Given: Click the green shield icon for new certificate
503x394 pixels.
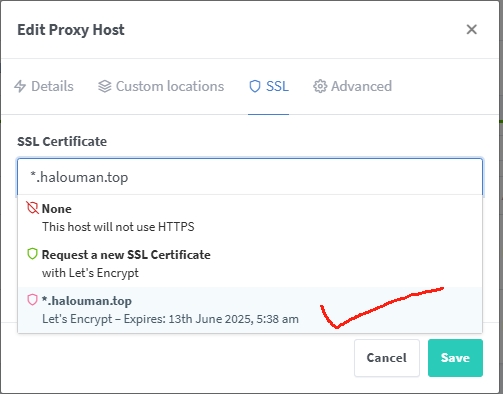Looking at the screenshot, I should click(32, 254).
